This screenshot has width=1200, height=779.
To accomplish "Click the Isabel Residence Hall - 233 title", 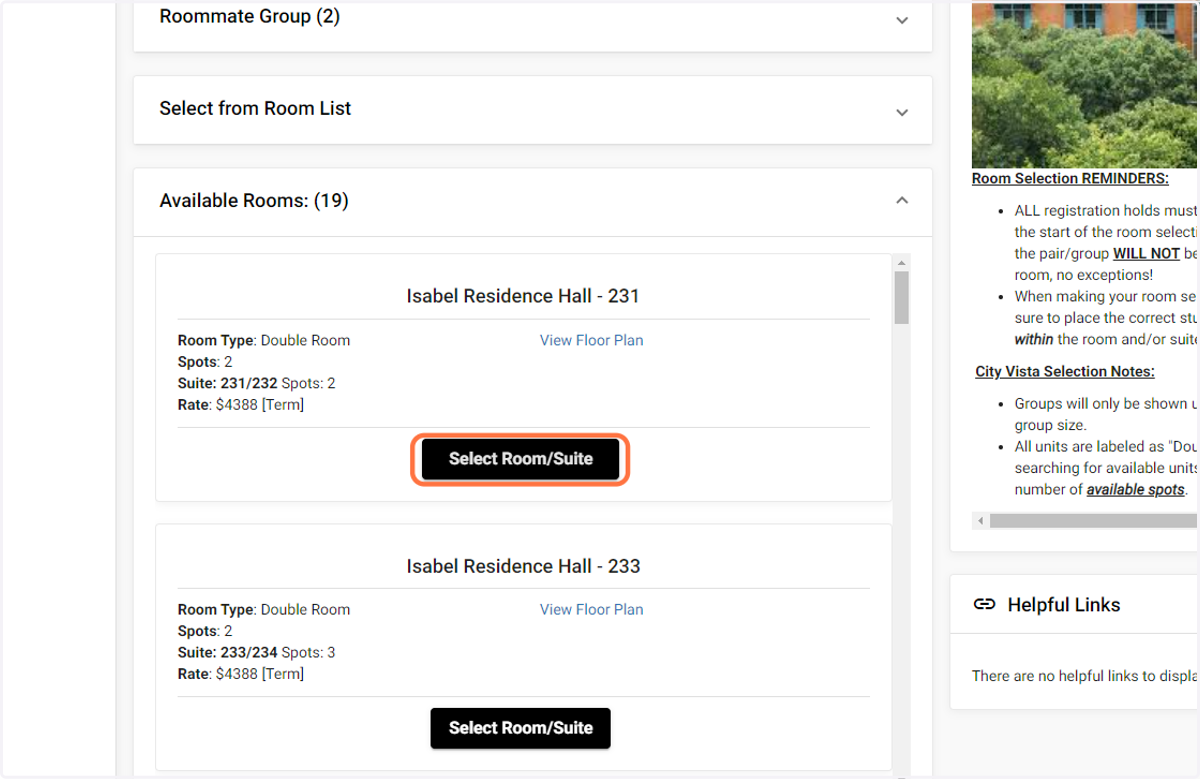I will [523, 566].
